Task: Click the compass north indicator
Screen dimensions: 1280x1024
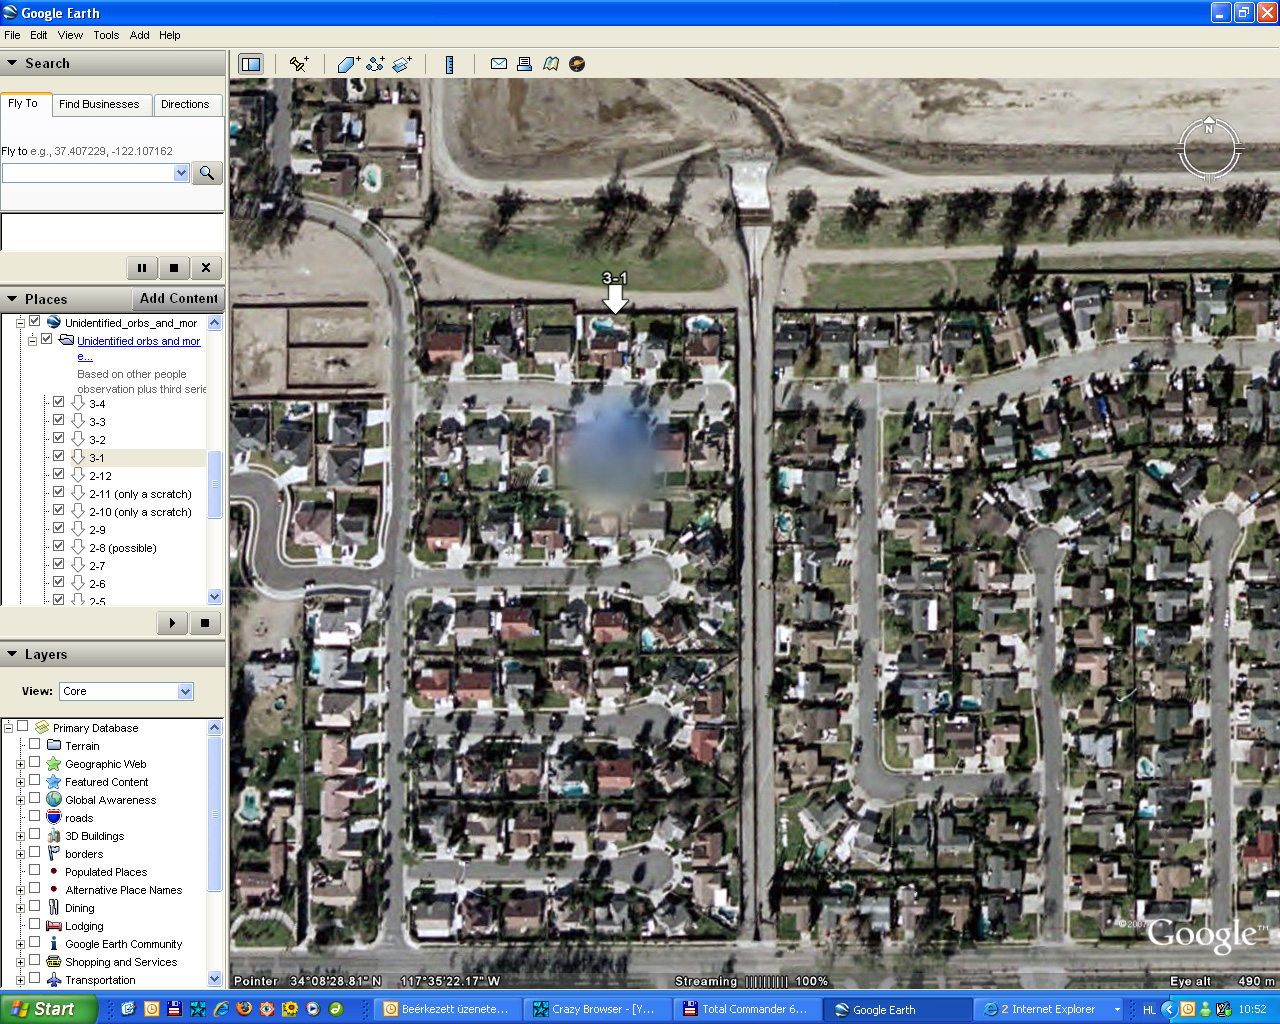Action: click(1209, 128)
